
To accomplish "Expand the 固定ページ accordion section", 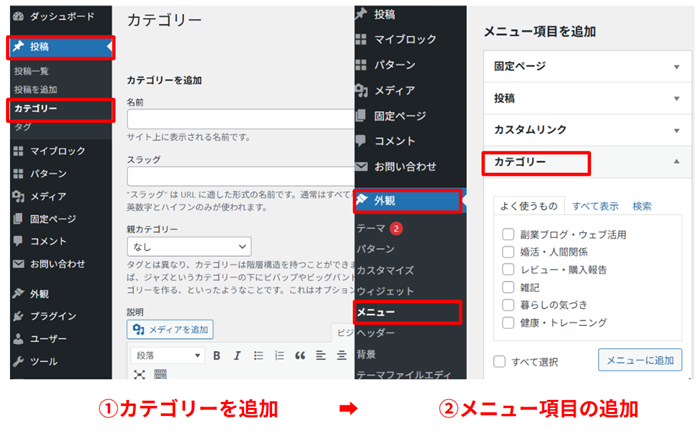I will [585, 66].
